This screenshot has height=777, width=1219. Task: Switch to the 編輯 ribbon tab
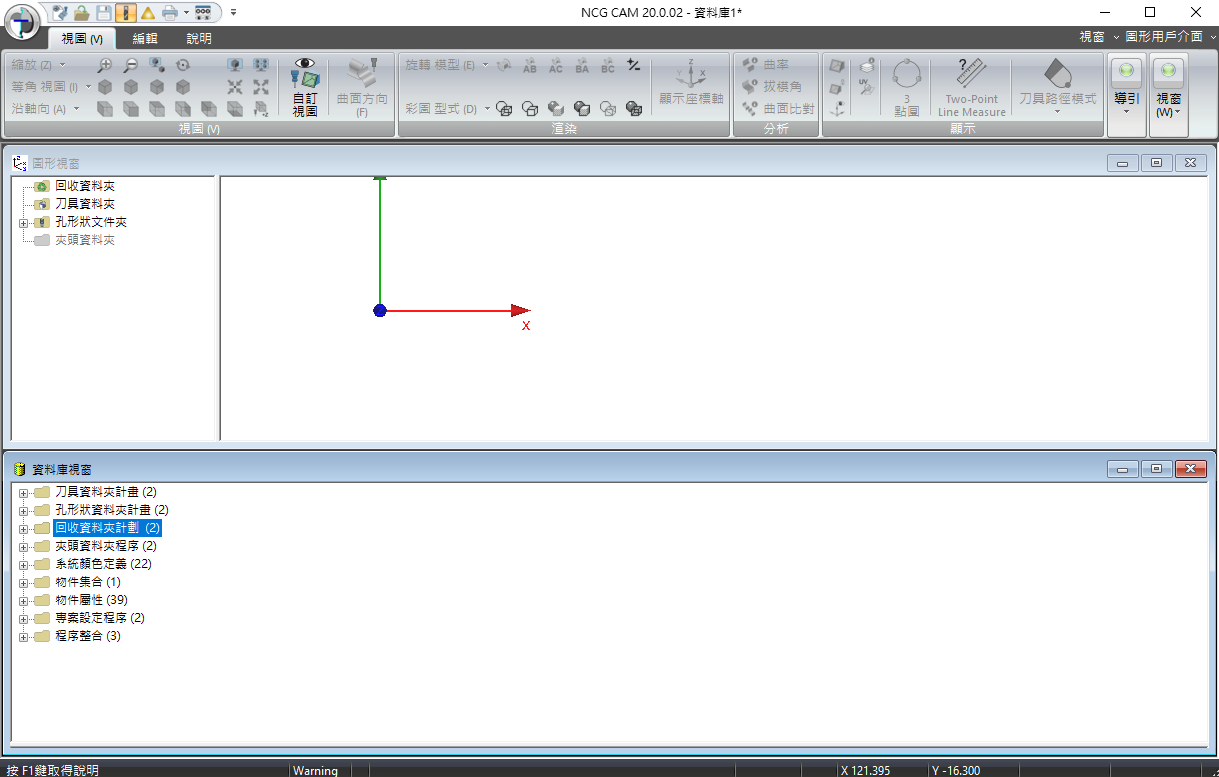[145, 39]
